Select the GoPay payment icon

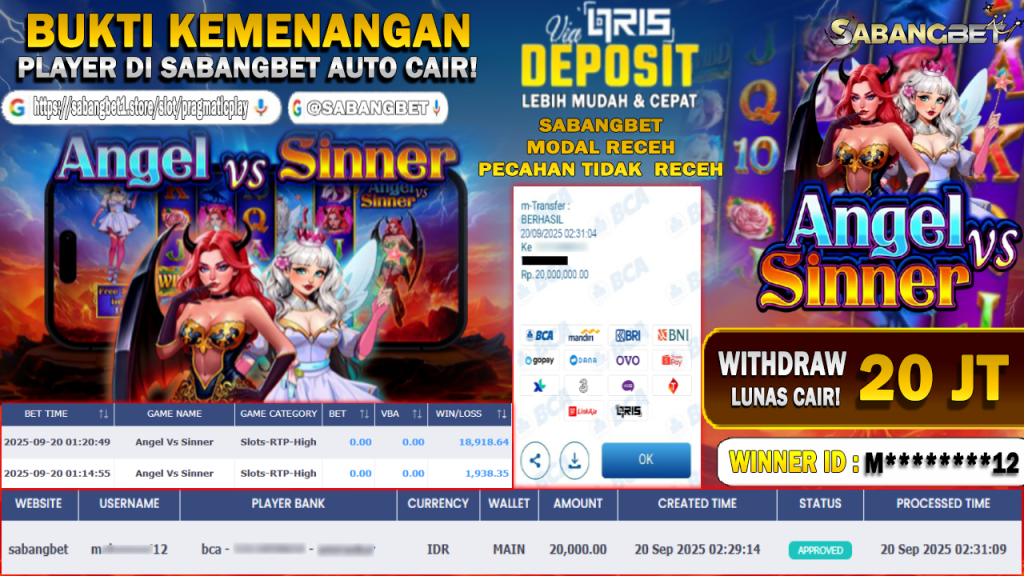point(540,360)
